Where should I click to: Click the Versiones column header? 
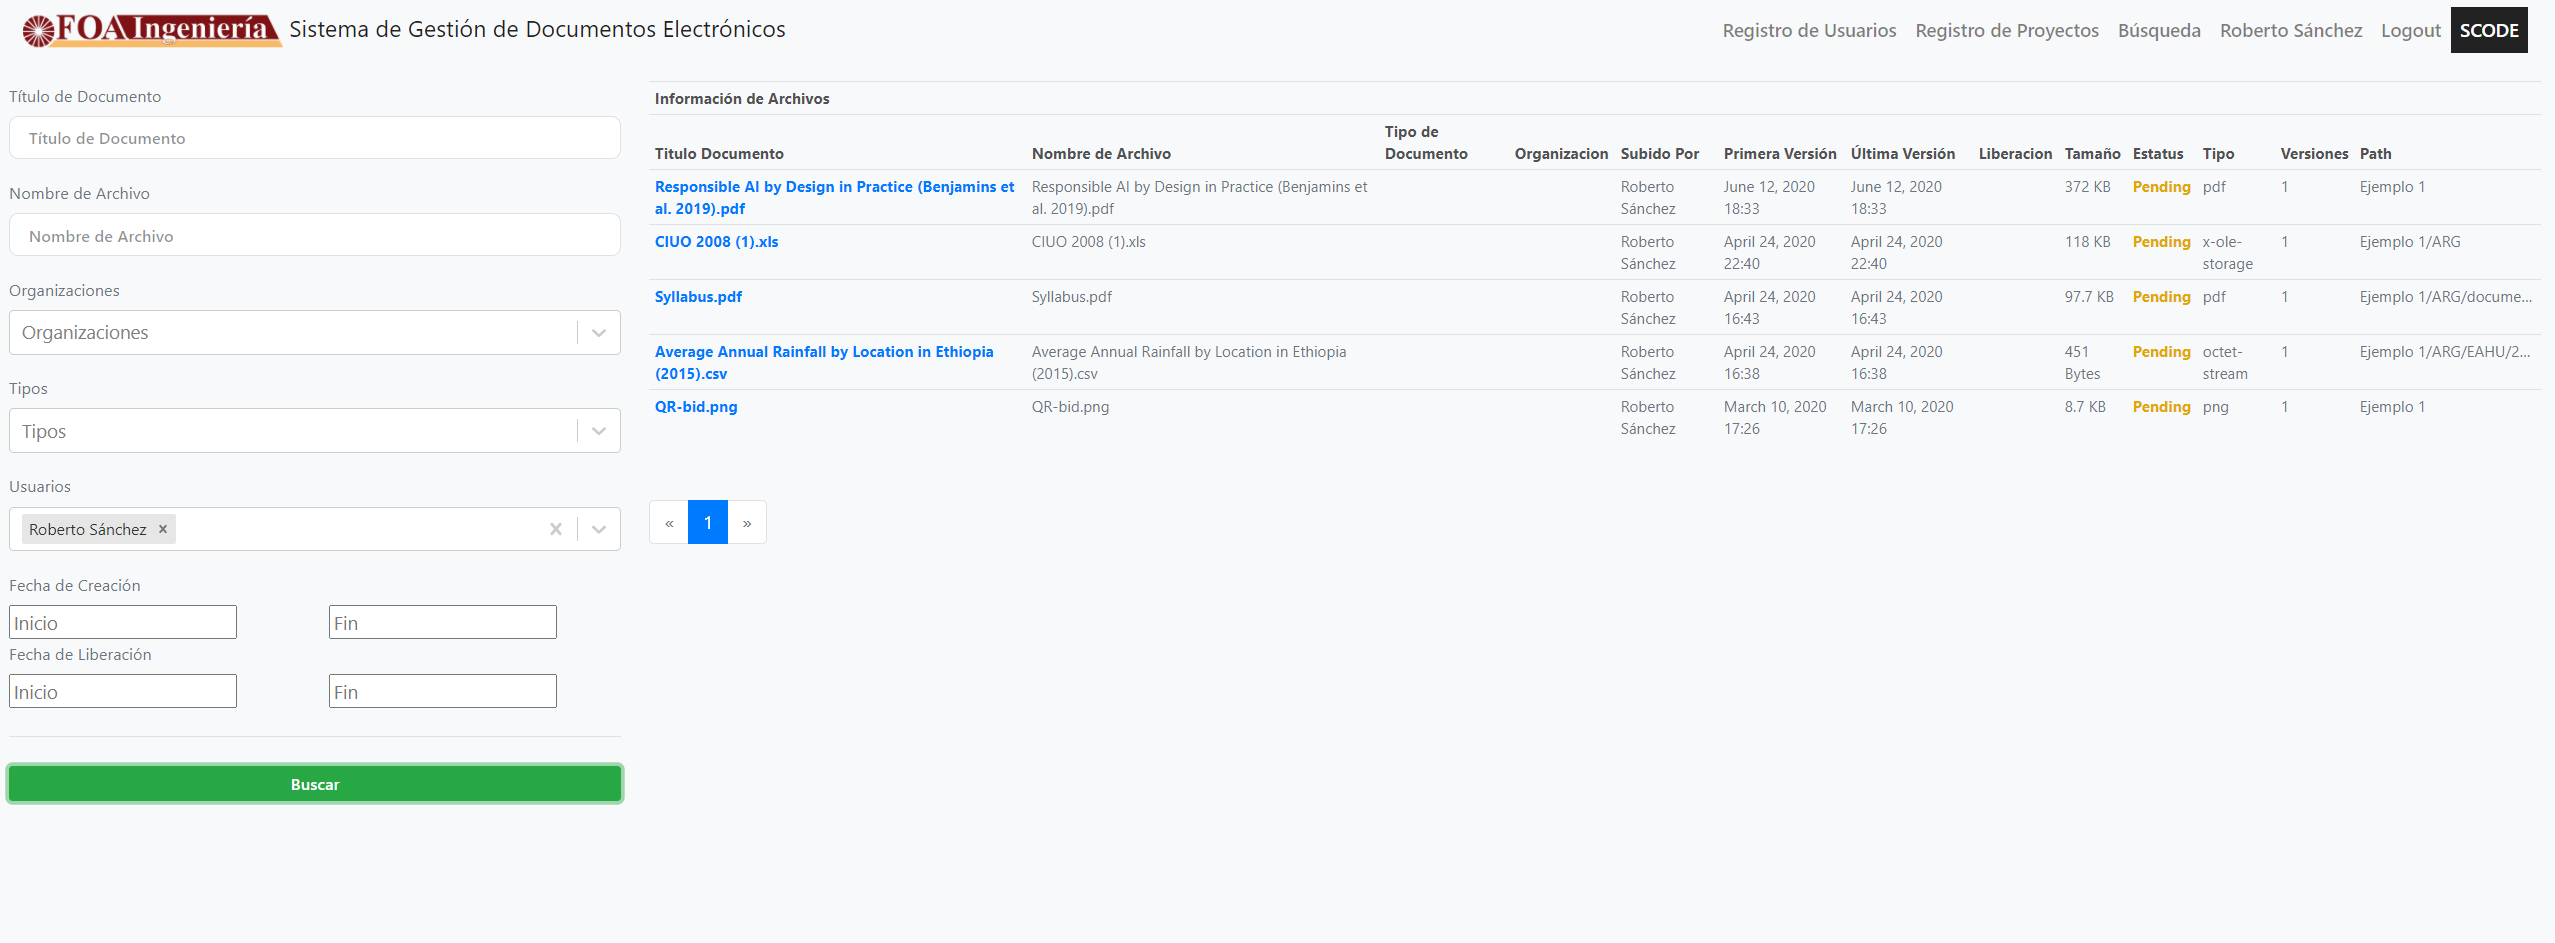click(2314, 154)
